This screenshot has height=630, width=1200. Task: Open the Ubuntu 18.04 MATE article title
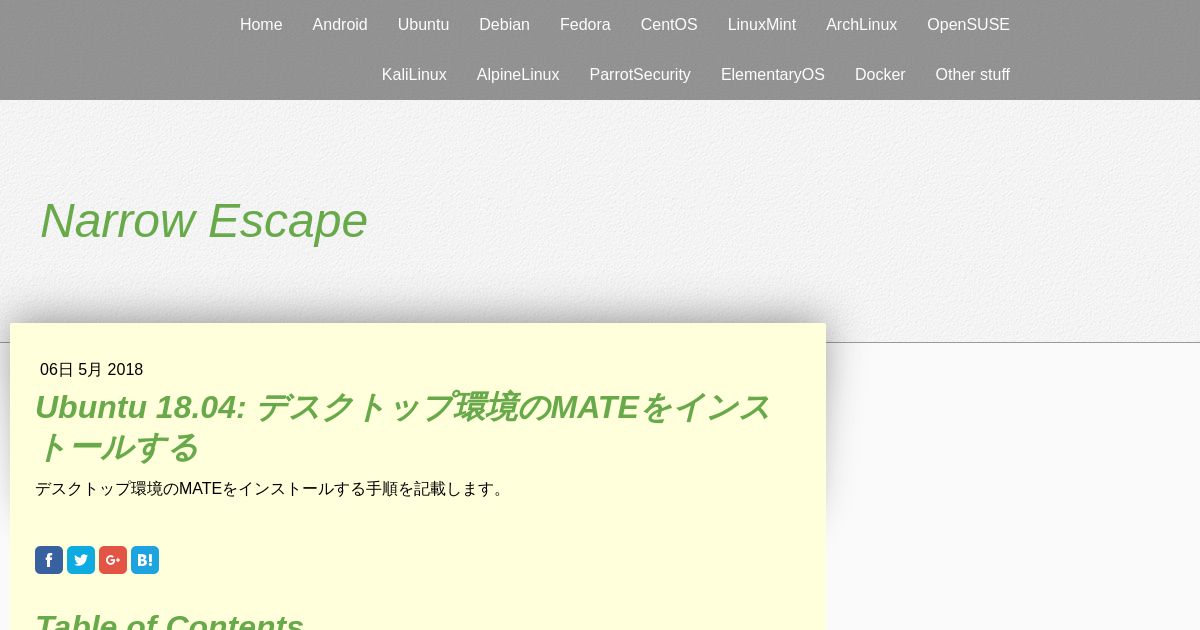402,427
